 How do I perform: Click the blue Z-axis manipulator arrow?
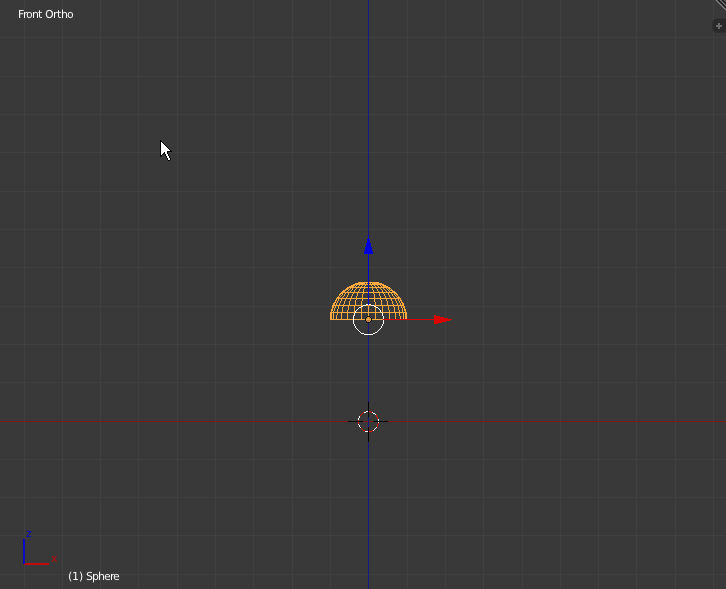[368, 246]
